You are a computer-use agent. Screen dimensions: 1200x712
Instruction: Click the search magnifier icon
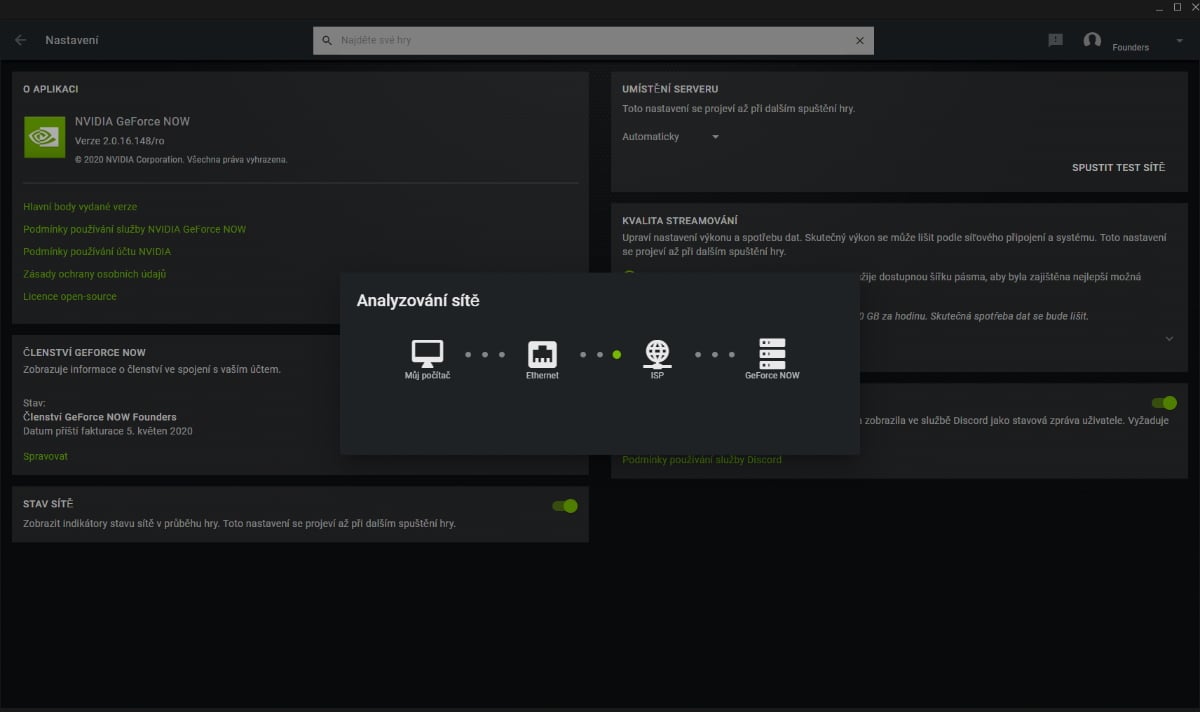pos(327,40)
